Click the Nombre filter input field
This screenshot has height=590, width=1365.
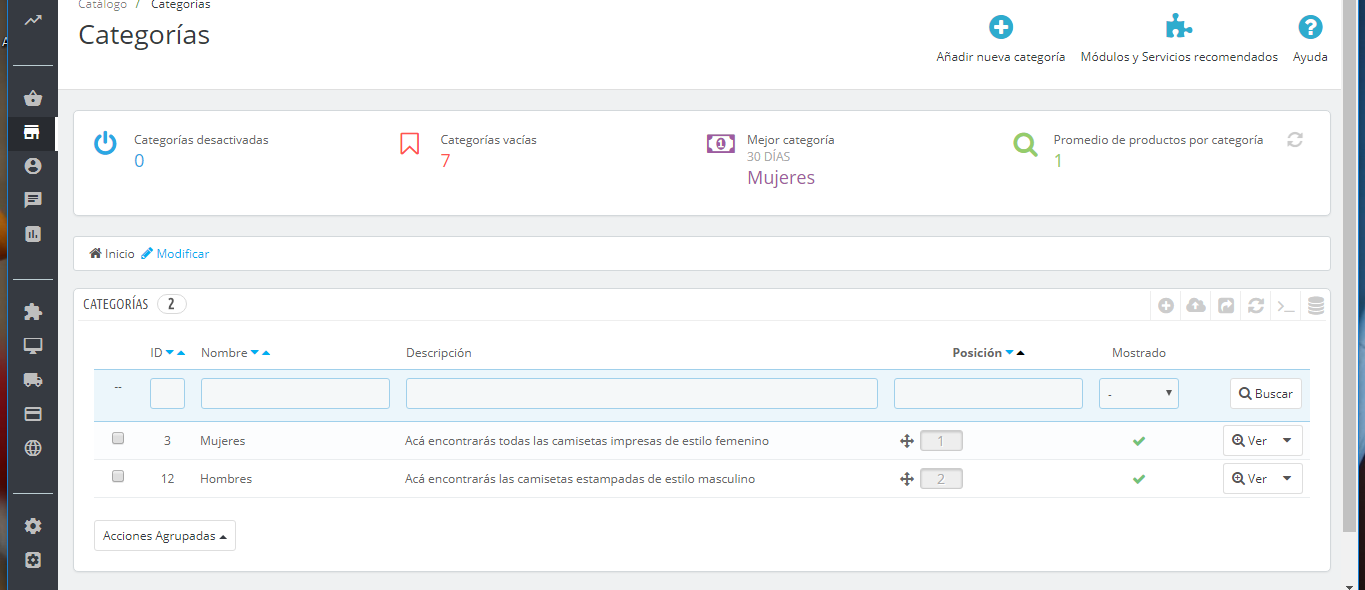pyautogui.click(x=295, y=394)
